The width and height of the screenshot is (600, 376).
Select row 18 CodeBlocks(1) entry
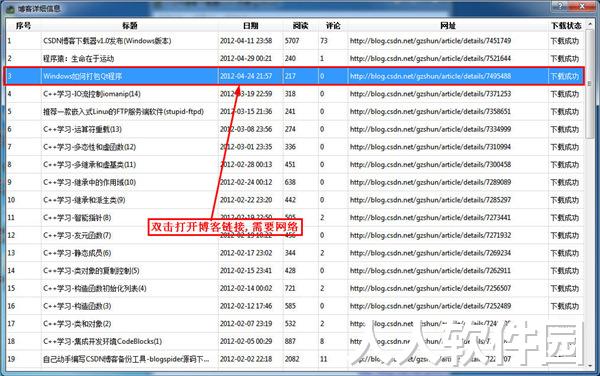103,341
